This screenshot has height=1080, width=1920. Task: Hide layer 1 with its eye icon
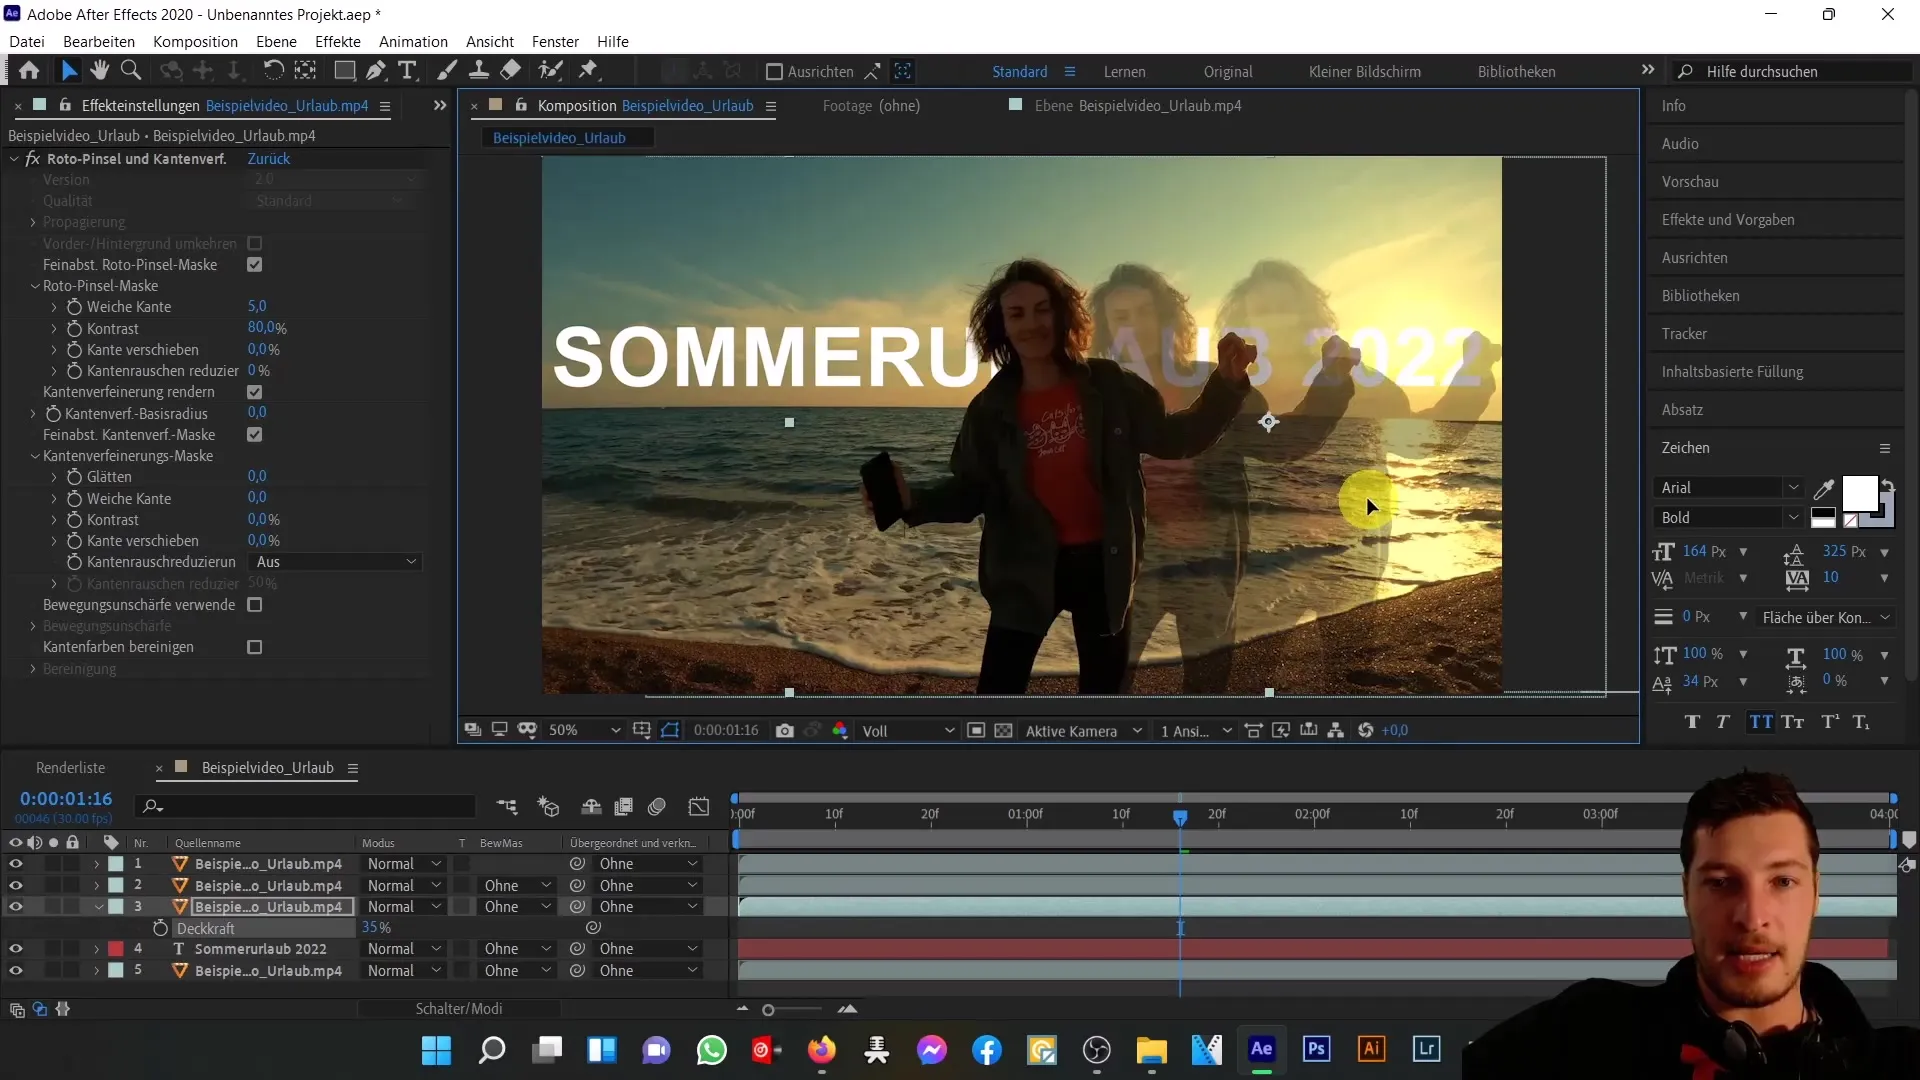15,864
